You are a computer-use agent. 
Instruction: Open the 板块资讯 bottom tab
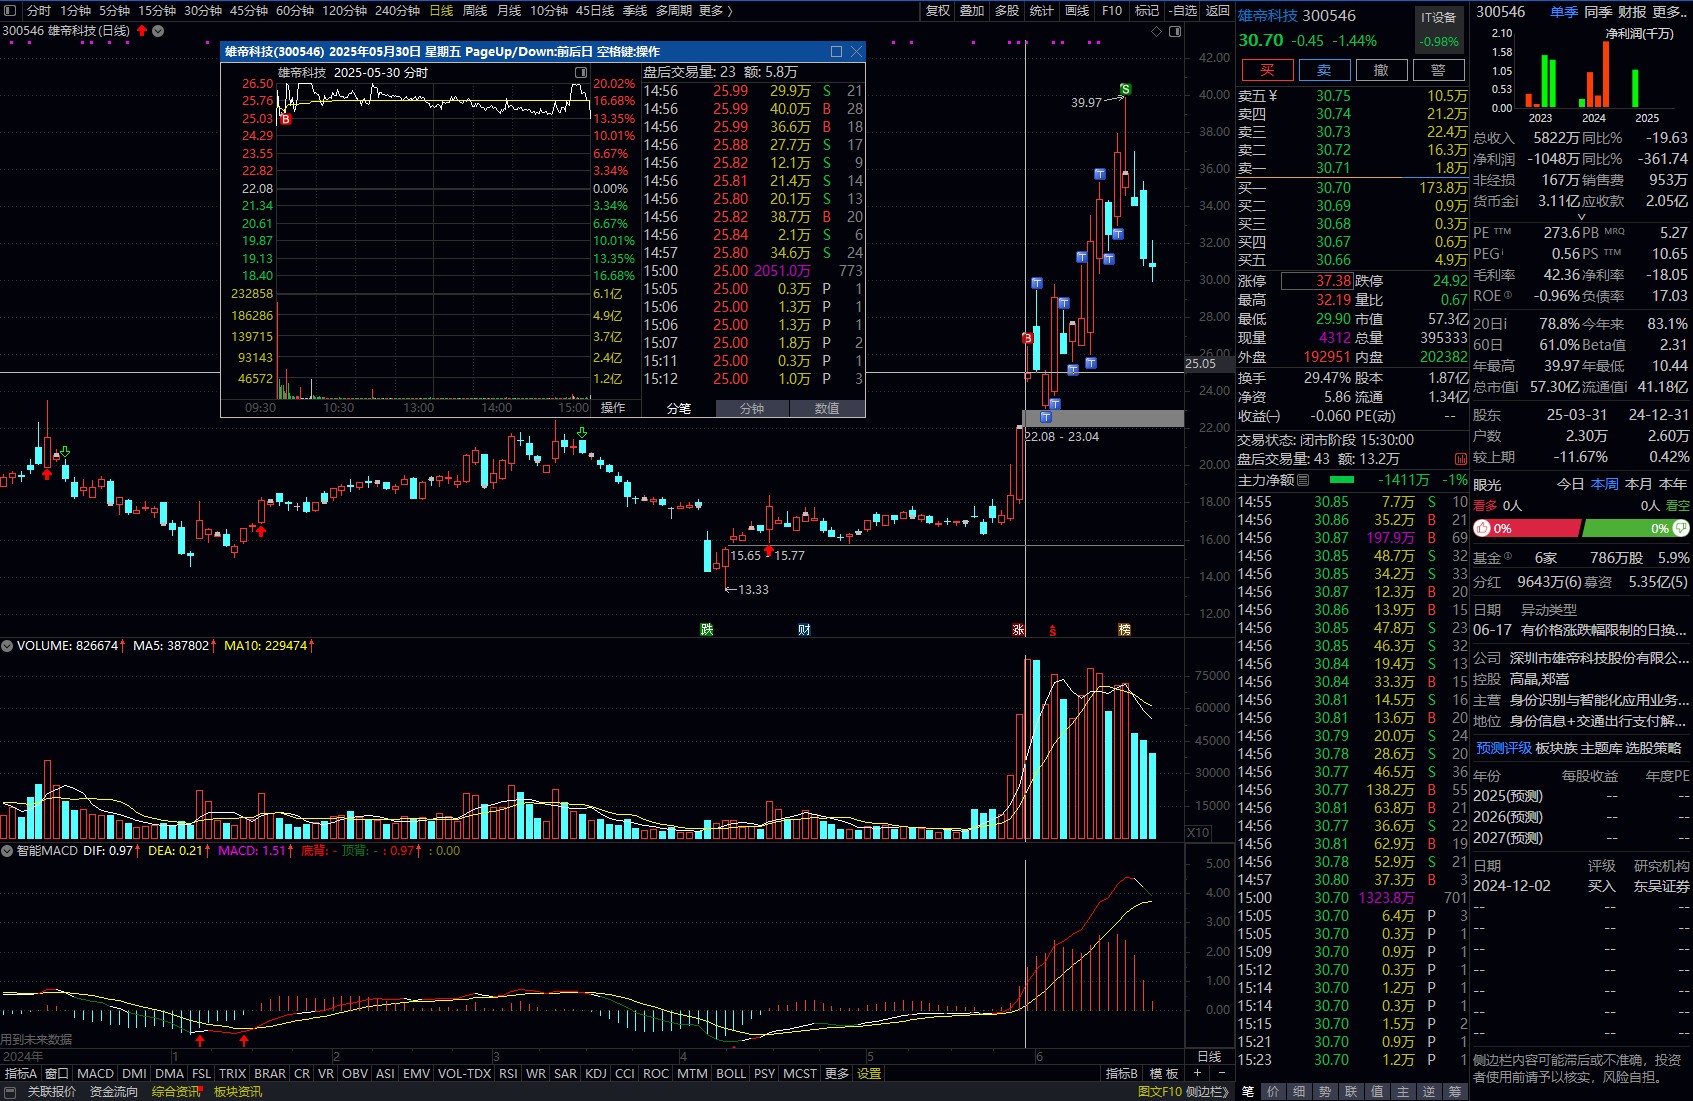(238, 1092)
